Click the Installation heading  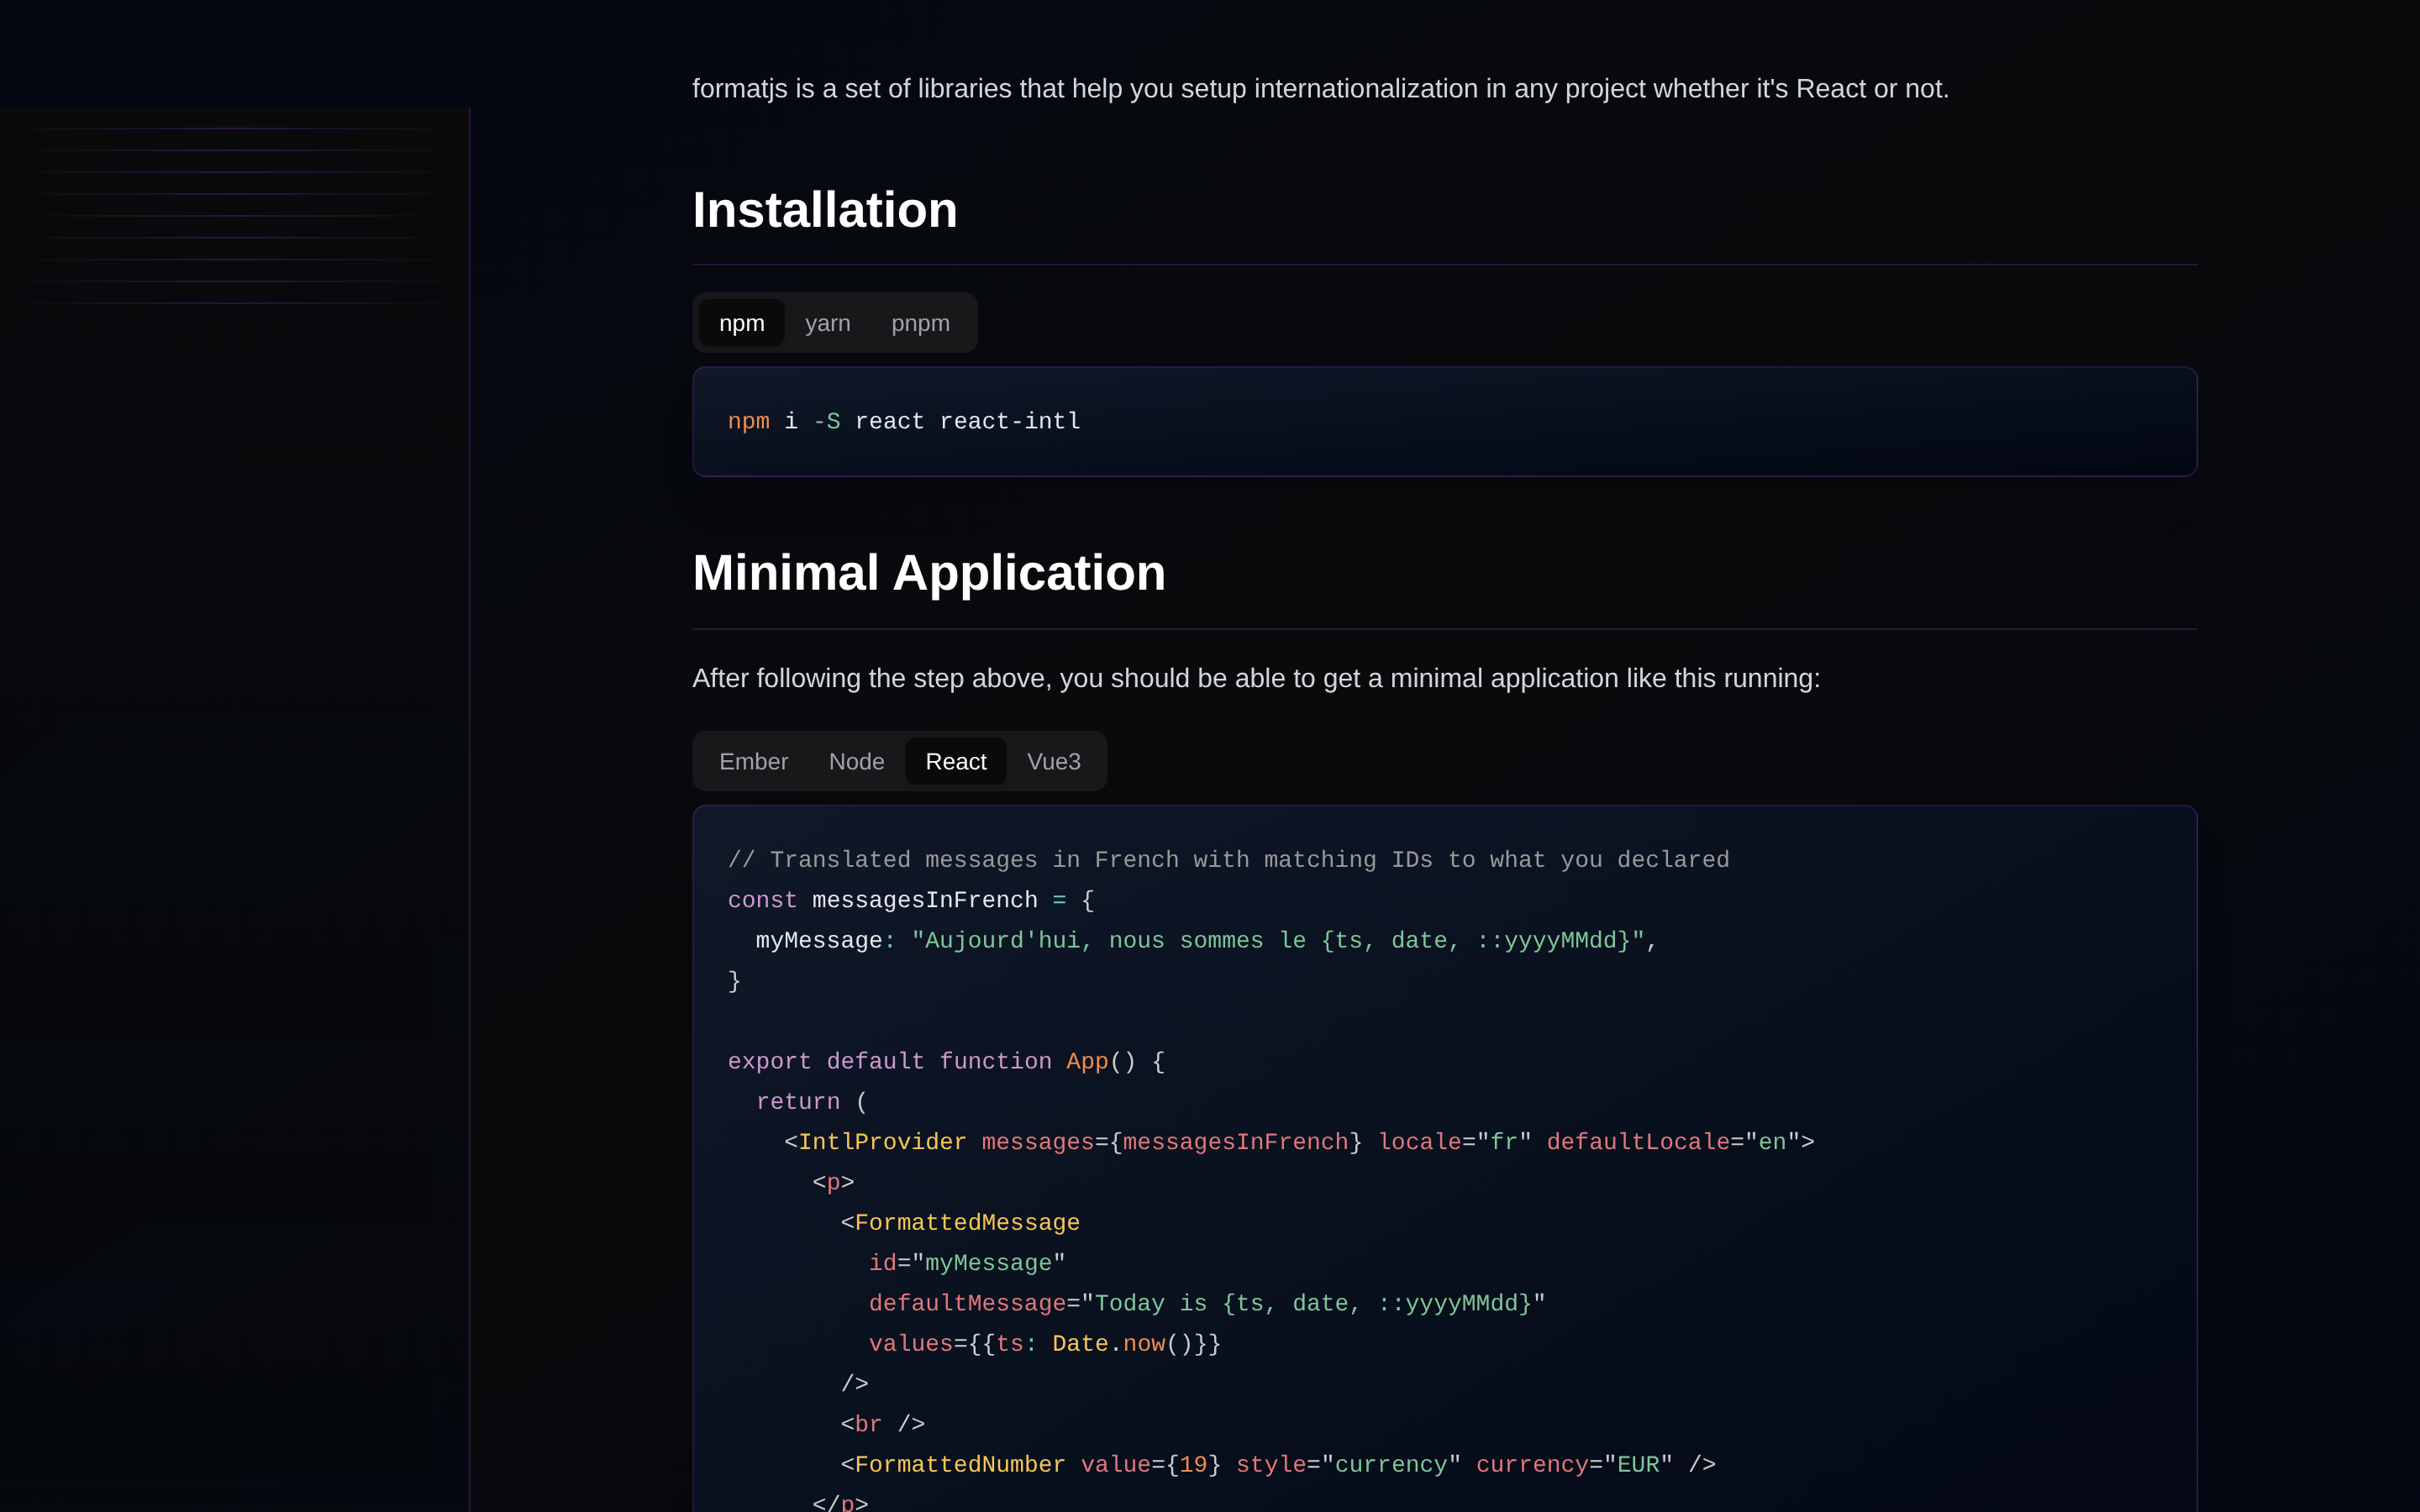pyautogui.click(x=825, y=210)
